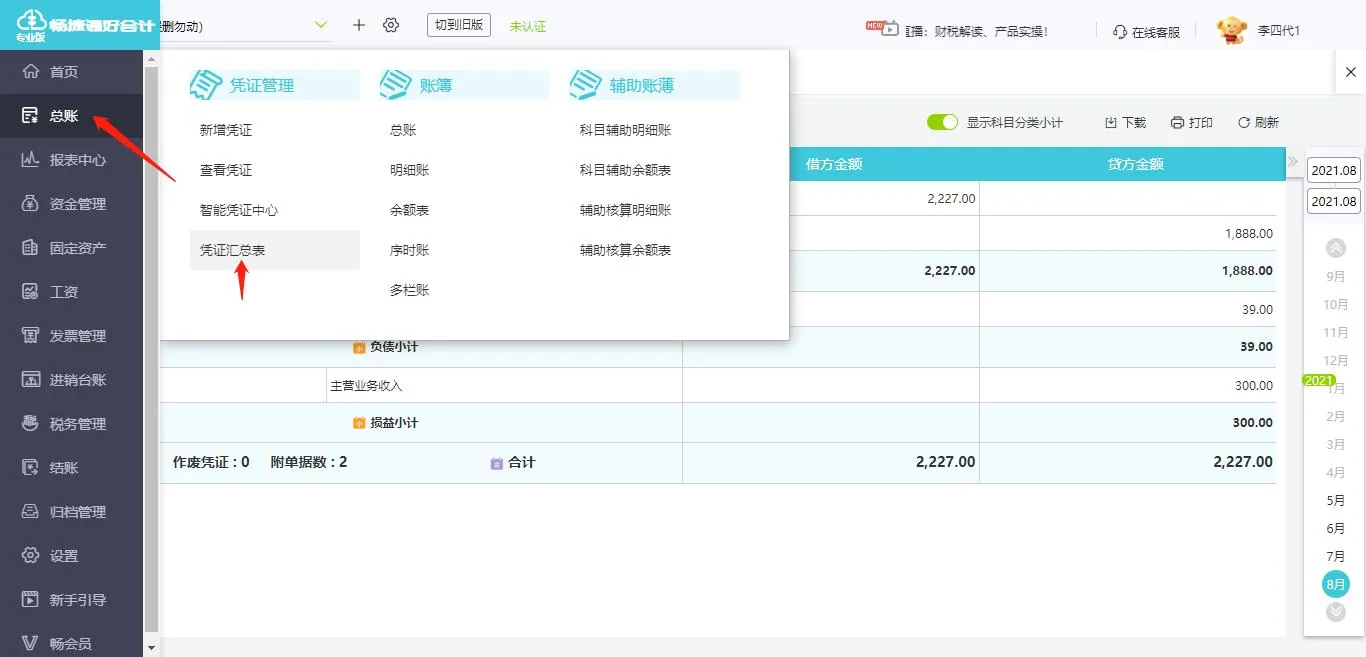Click the 未认证 status link
Image resolution: width=1366 pixels, height=657 pixels.
tap(528, 26)
